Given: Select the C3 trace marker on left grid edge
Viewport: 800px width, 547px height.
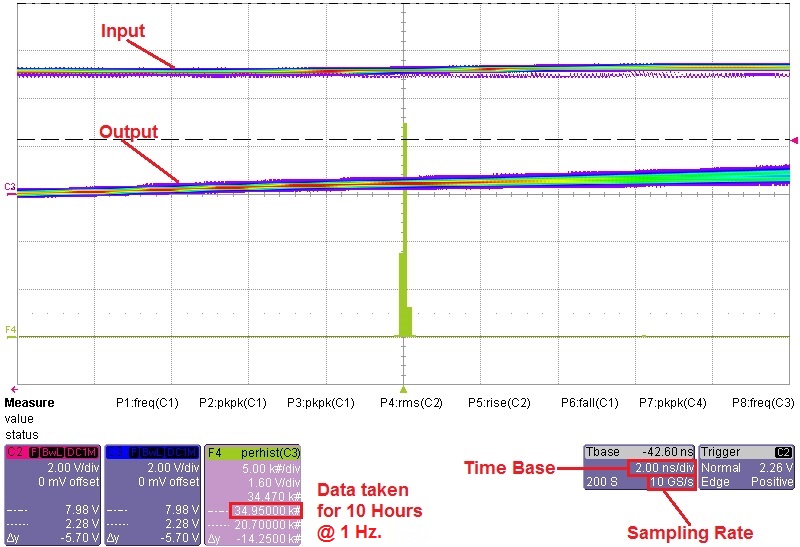Looking at the screenshot, I should coord(10,188).
